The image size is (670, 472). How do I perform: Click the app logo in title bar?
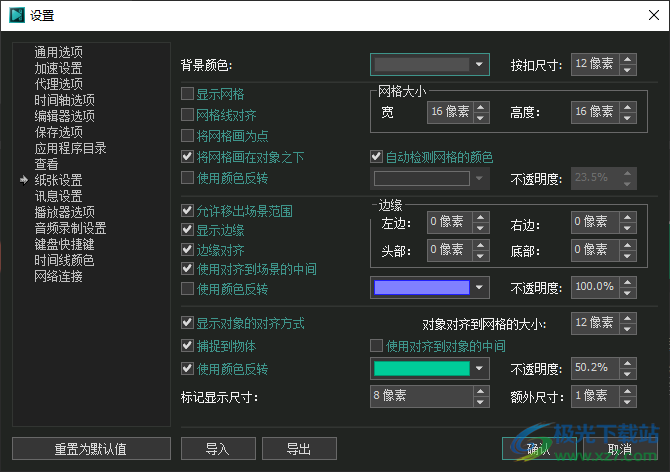tap(17, 15)
